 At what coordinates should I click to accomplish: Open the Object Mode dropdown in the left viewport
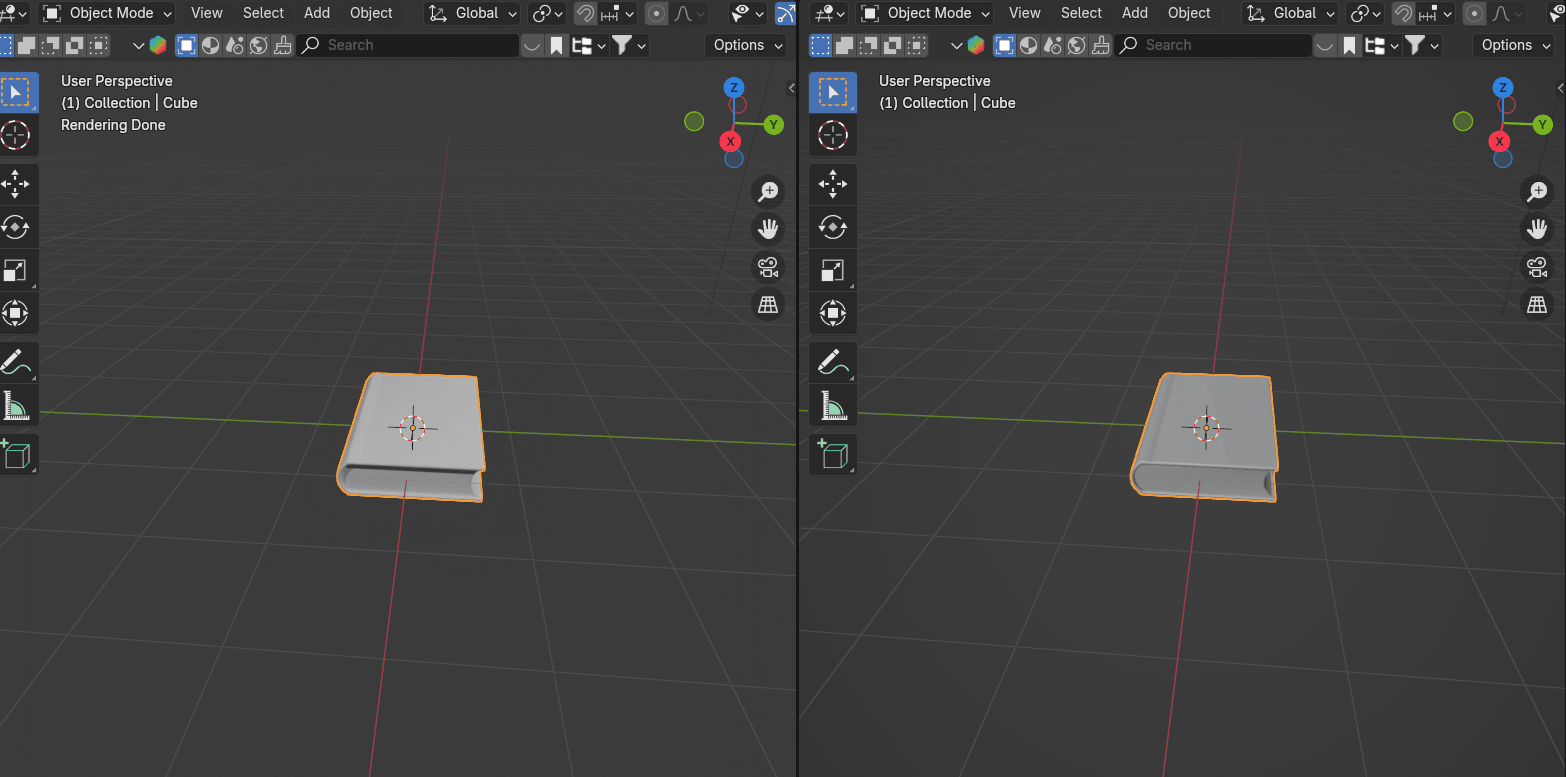coord(108,14)
